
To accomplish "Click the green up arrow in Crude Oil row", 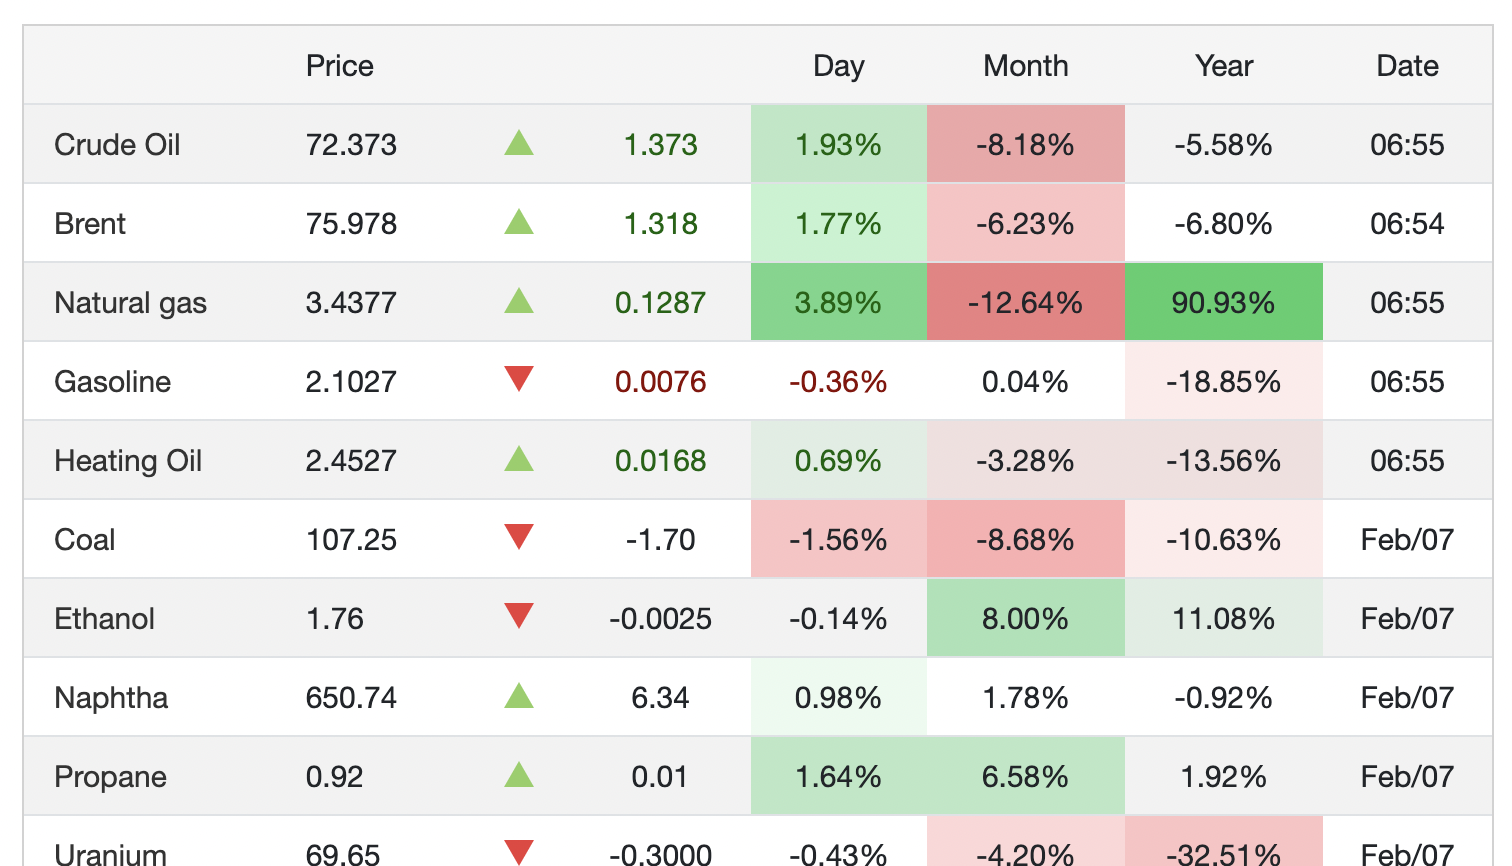I will [x=519, y=143].
